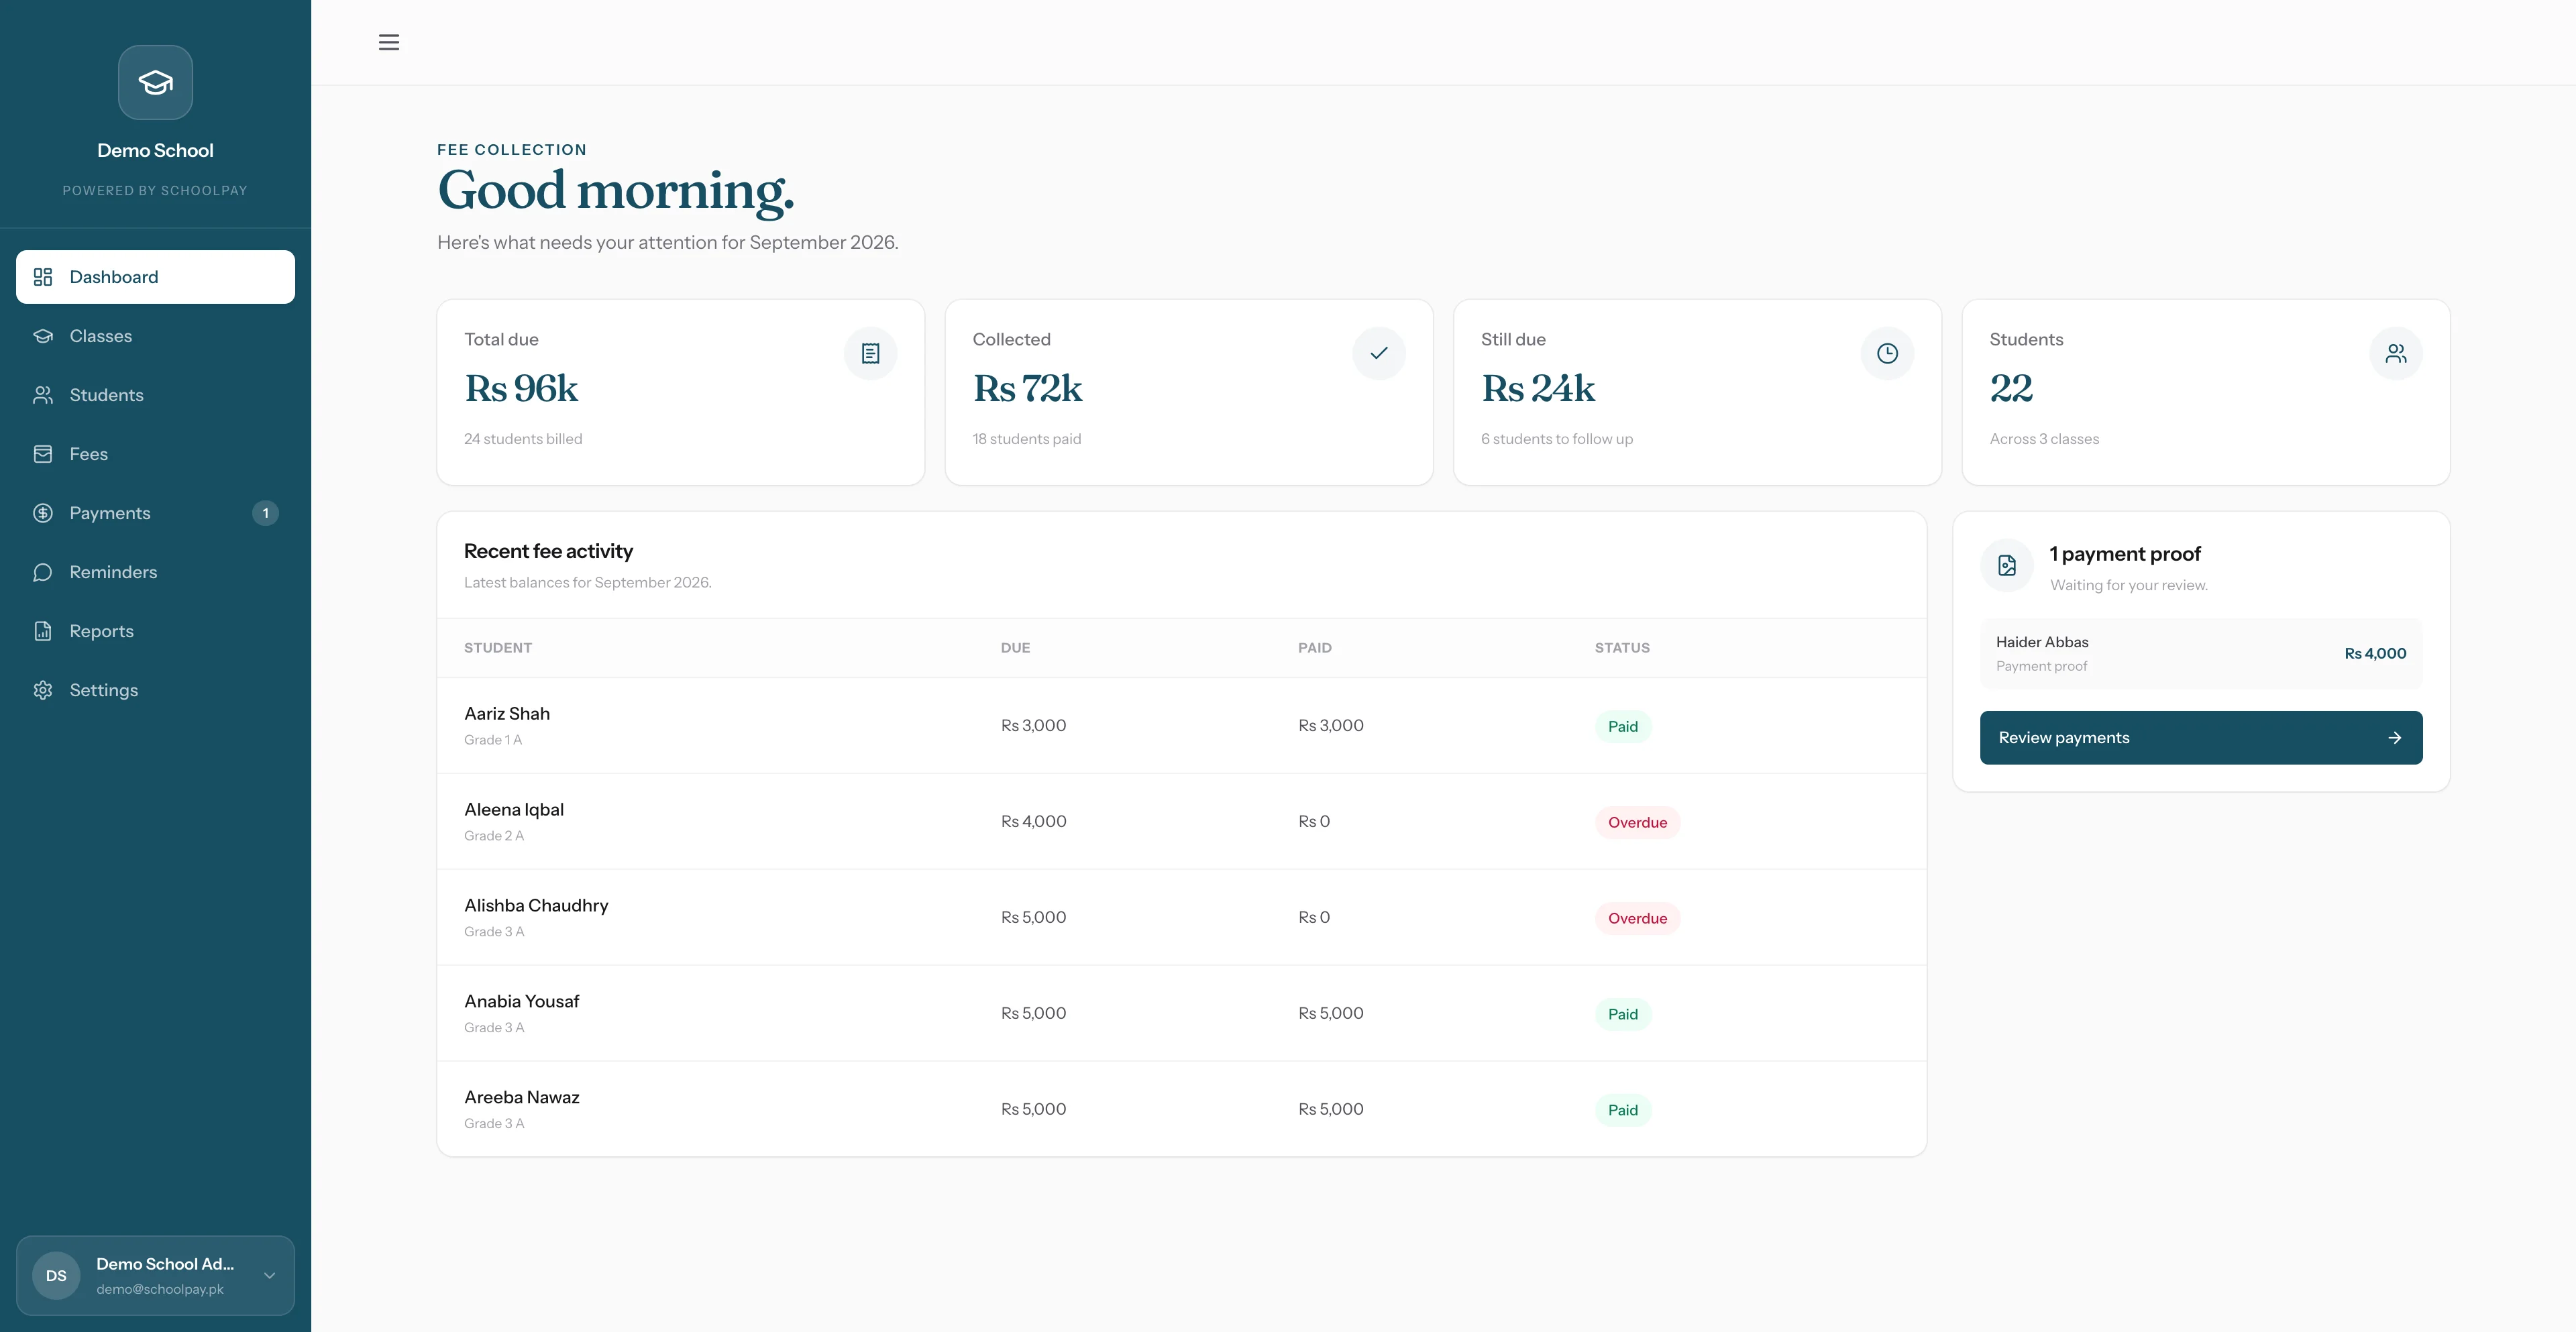Viewport: 2576px width, 1332px height.
Task: Click the Settings gear icon
Action: tap(43, 690)
